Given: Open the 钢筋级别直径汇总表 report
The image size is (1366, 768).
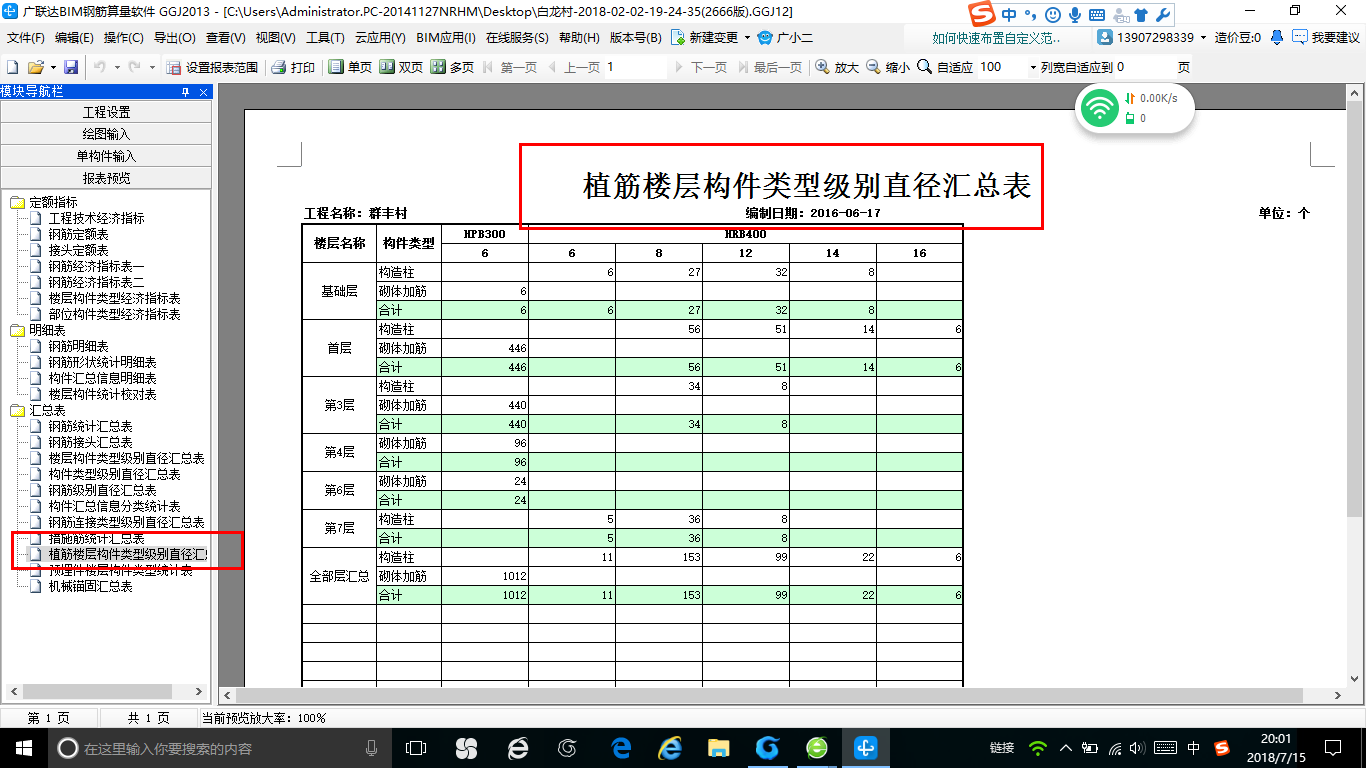Looking at the screenshot, I should (x=102, y=490).
